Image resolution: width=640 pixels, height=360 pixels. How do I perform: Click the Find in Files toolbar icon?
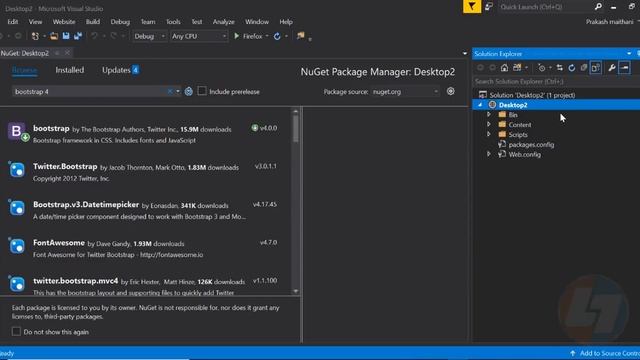(301, 36)
